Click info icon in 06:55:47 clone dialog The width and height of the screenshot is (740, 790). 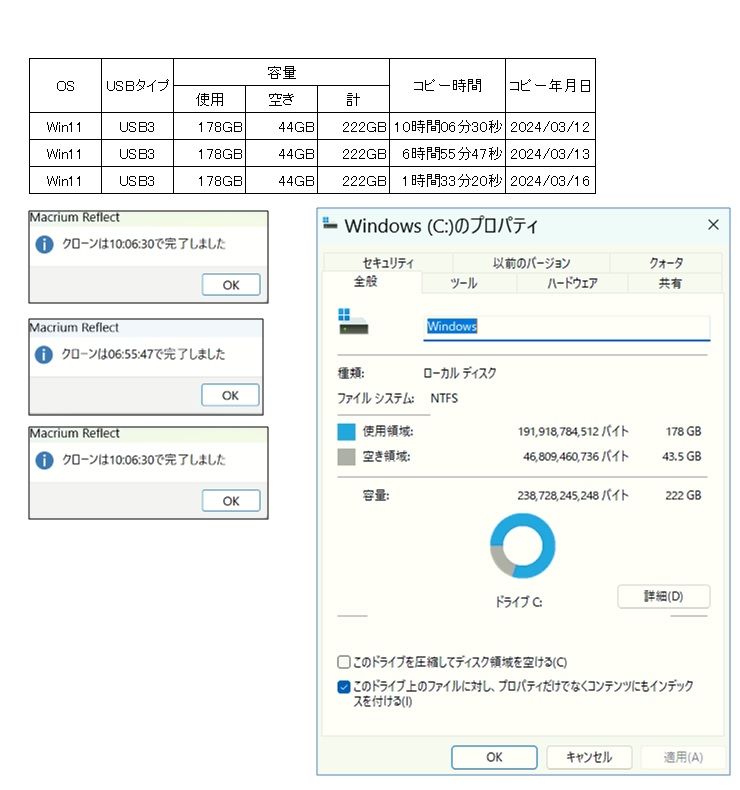pyautogui.click(x=44, y=355)
